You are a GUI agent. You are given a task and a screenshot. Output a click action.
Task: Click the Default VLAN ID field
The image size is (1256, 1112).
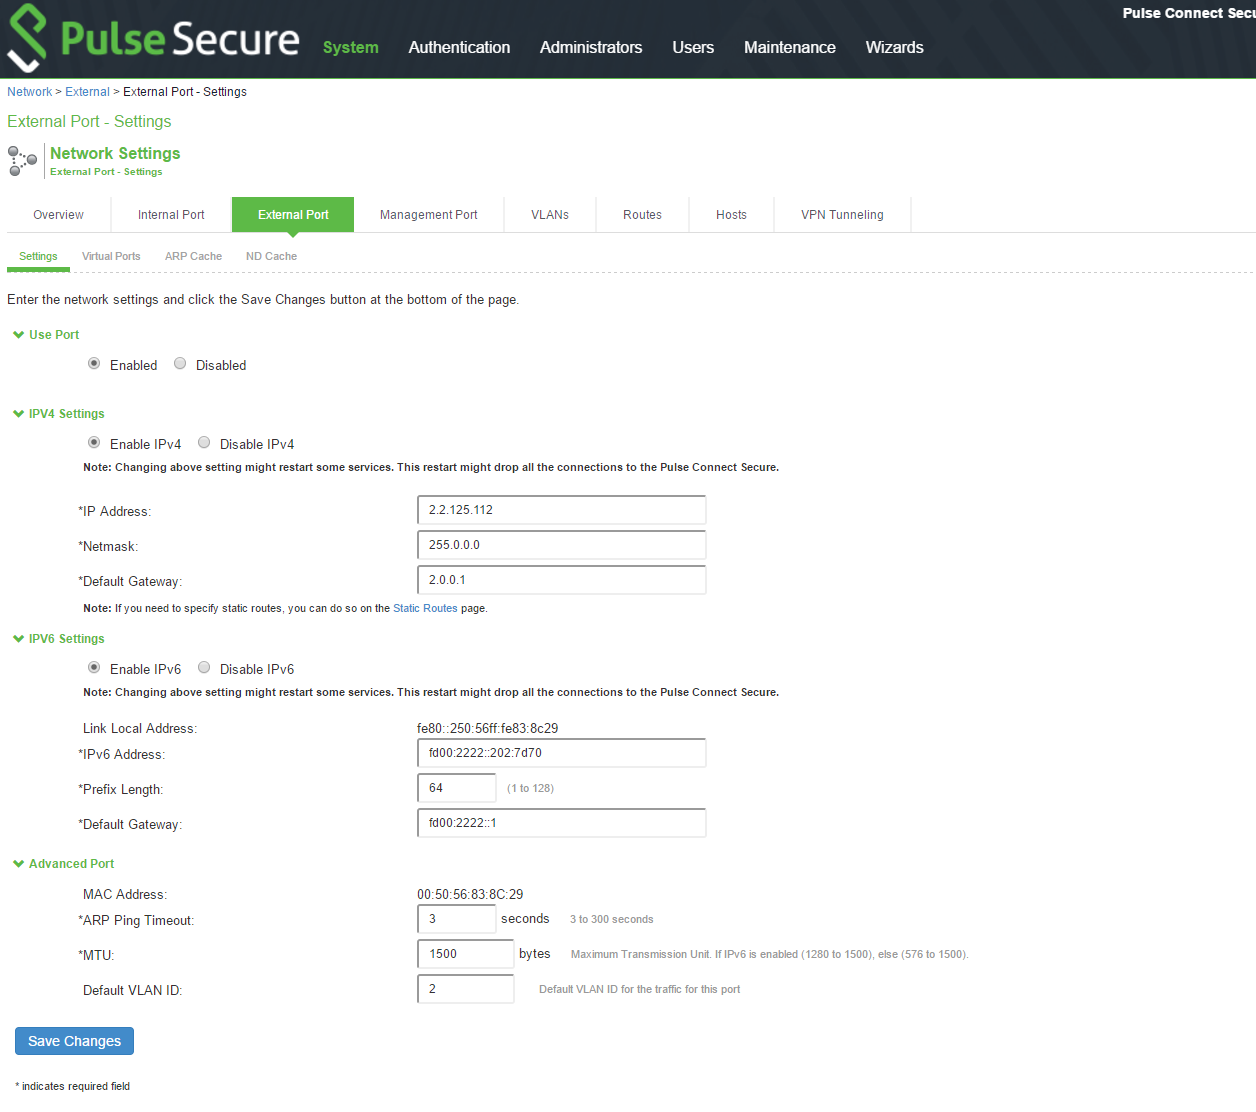tap(466, 989)
